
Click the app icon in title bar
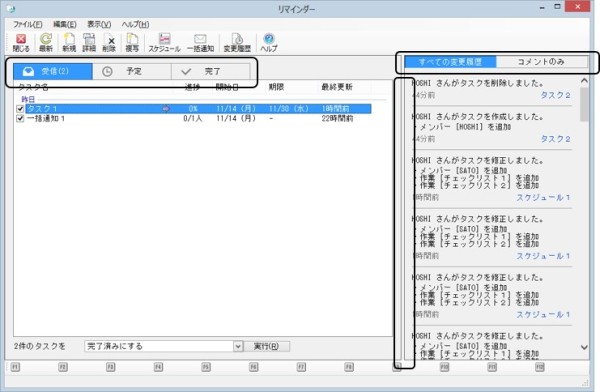[11, 8]
